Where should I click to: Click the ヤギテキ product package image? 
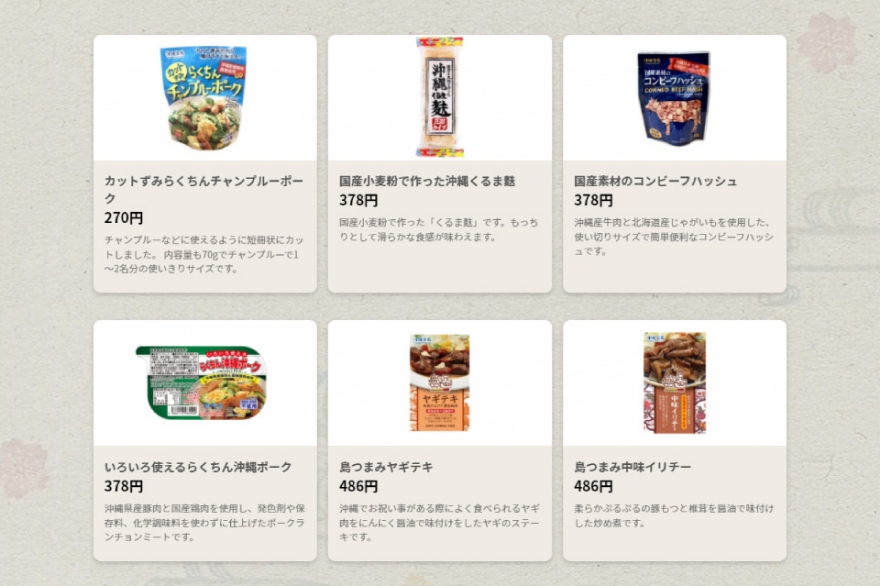439,383
